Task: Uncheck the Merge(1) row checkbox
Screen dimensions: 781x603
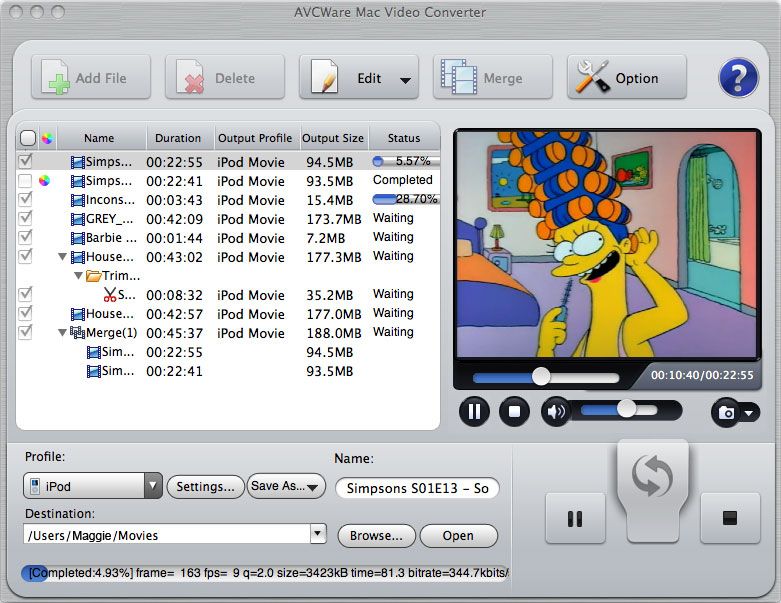Action: click(x=25, y=332)
